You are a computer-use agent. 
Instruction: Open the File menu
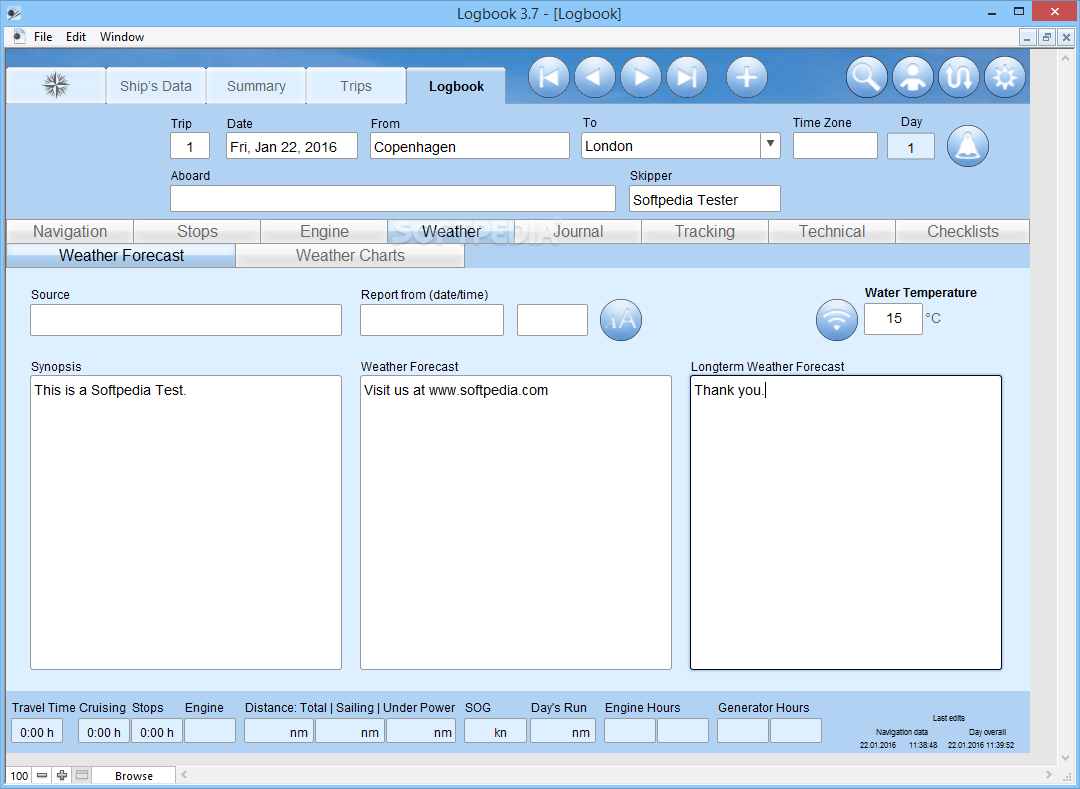(x=43, y=37)
